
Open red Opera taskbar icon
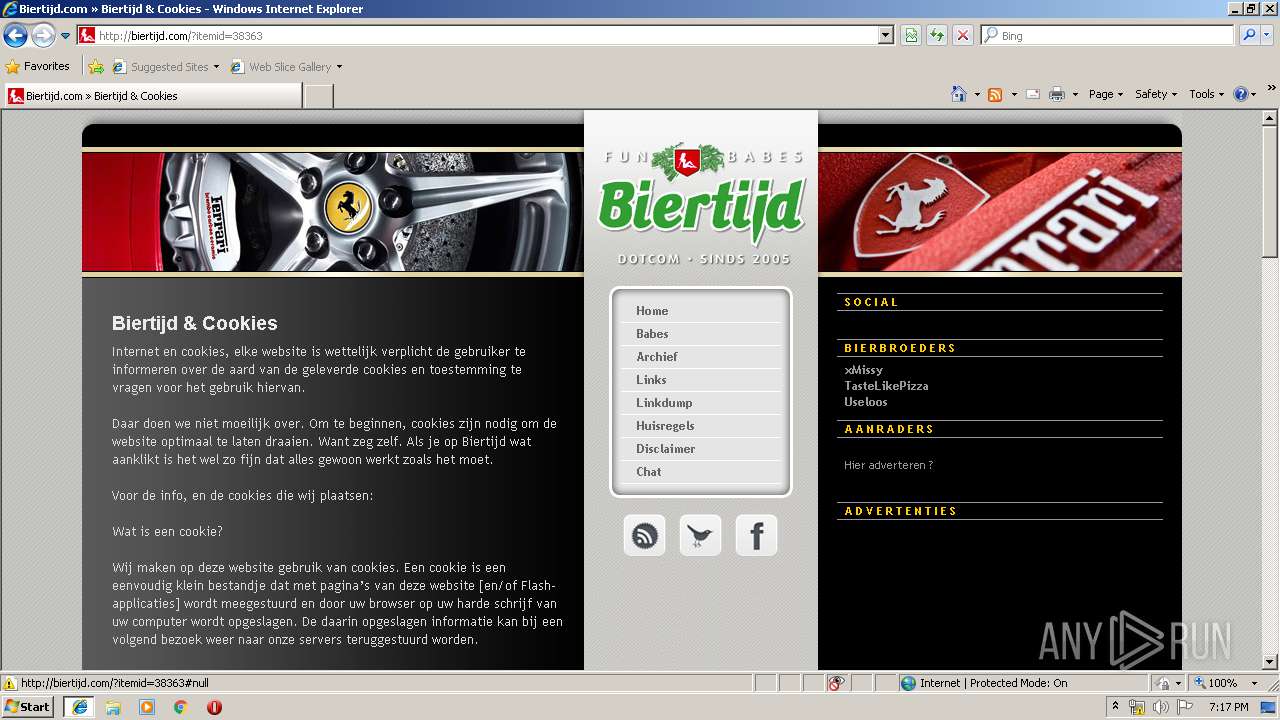point(214,707)
